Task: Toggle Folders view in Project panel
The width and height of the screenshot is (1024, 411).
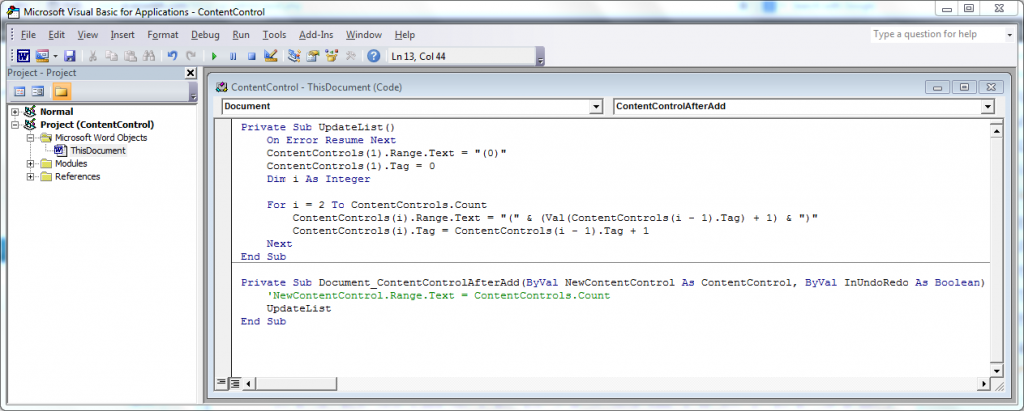Action: pos(61,91)
